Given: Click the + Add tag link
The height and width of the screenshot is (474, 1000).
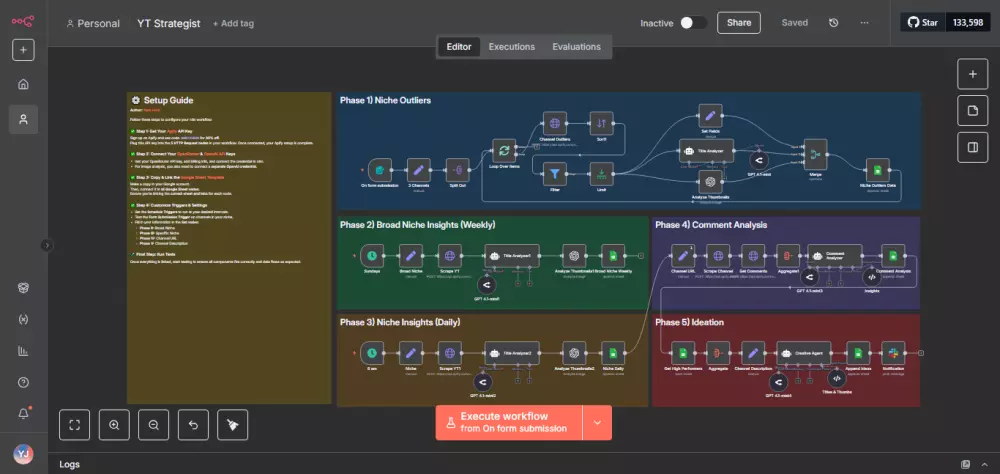Looking at the screenshot, I should point(233,24).
